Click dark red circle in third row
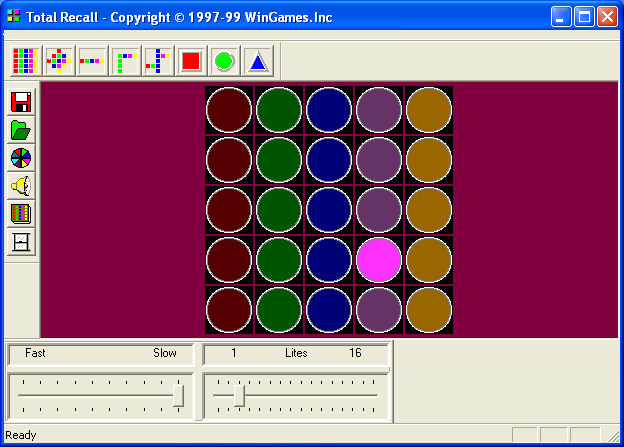624x447 pixels. (229, 210)
